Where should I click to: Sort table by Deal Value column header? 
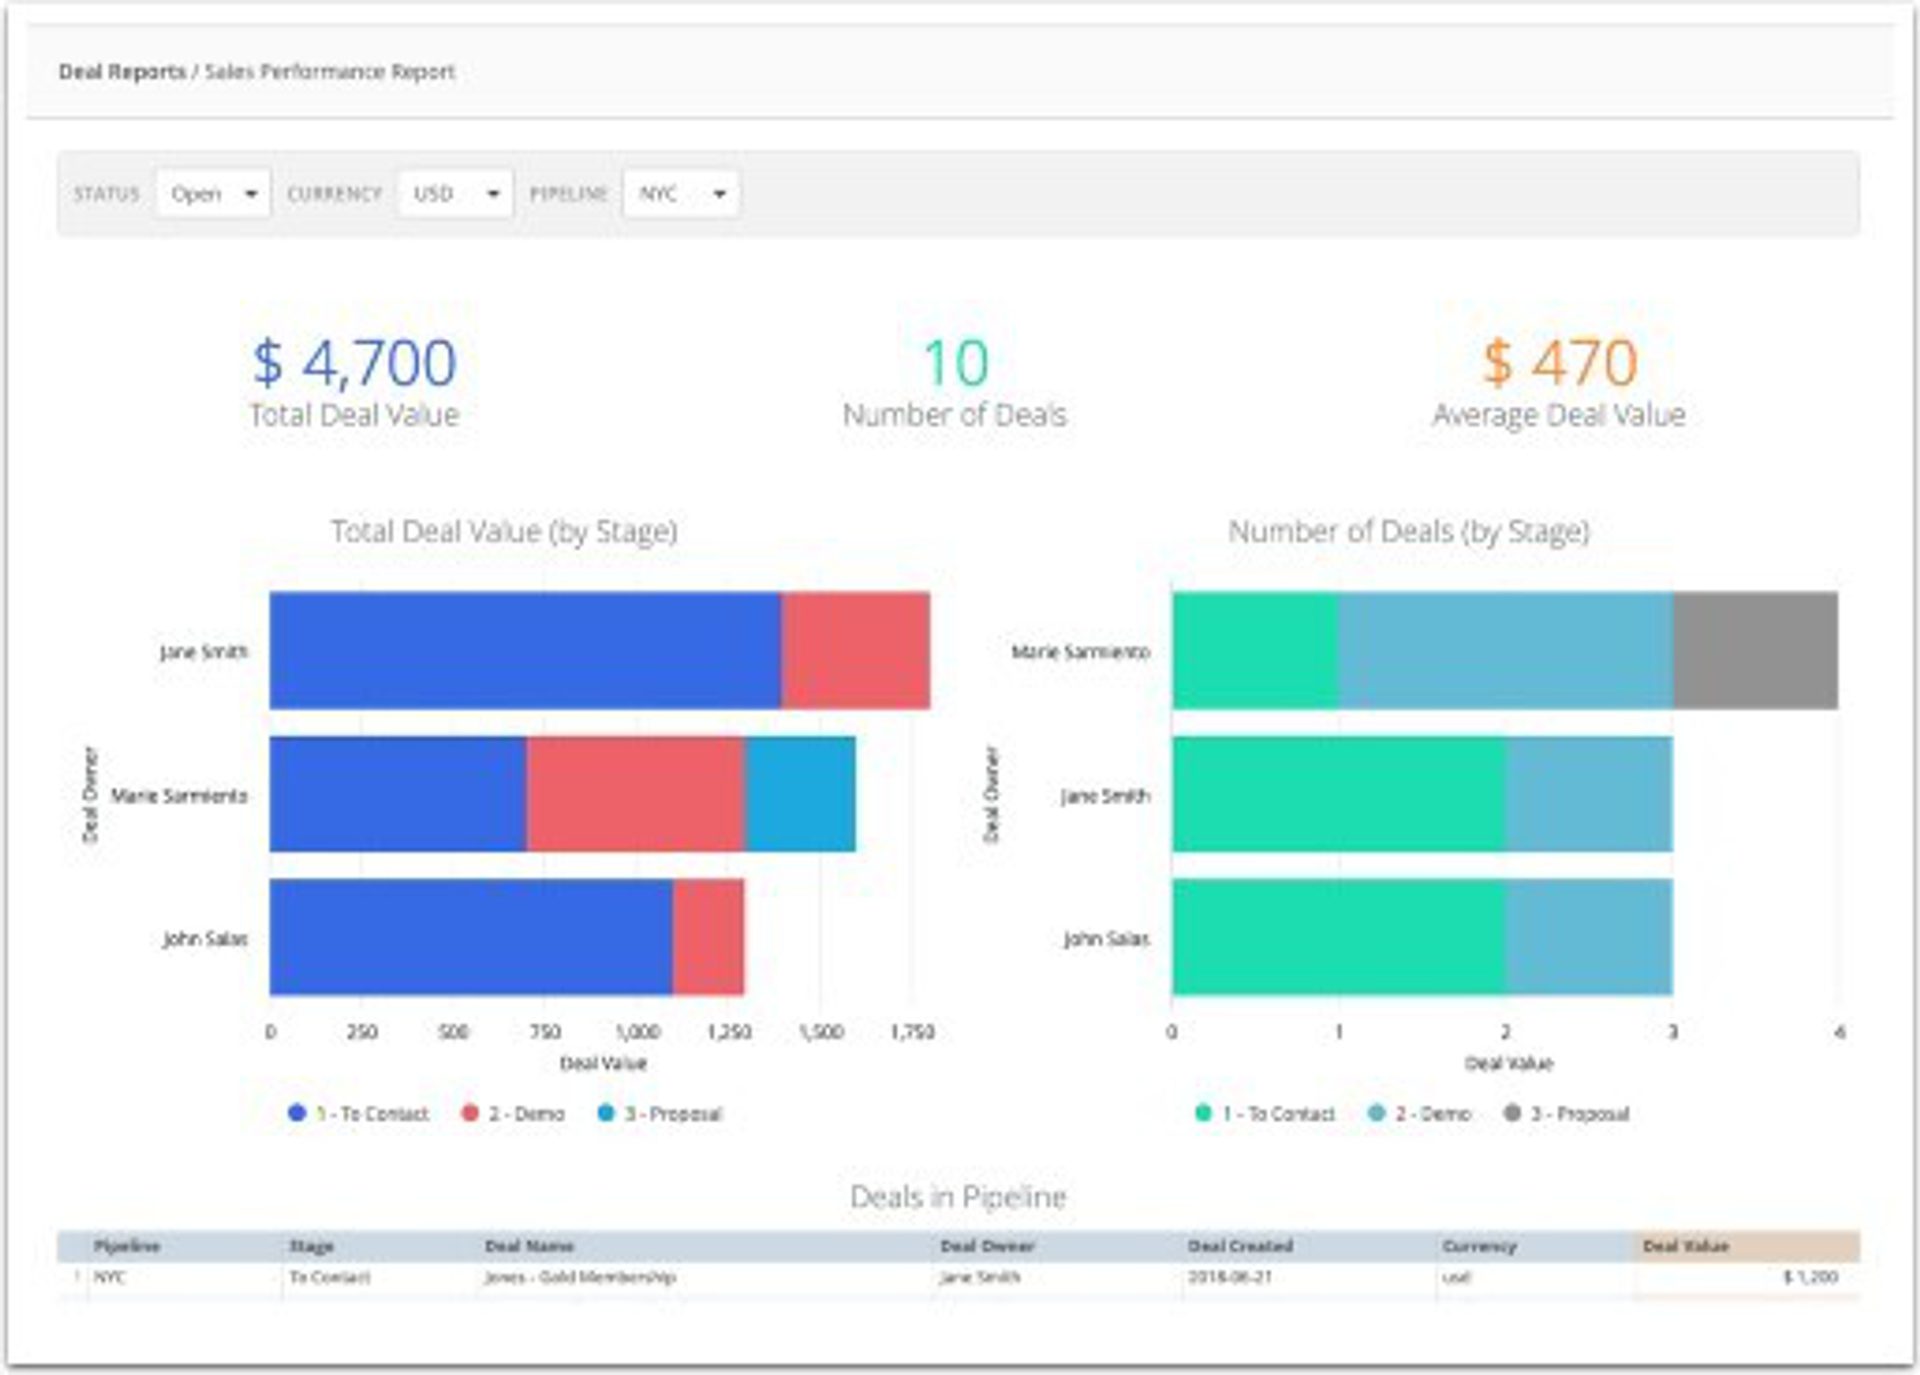(1686, 1246)
